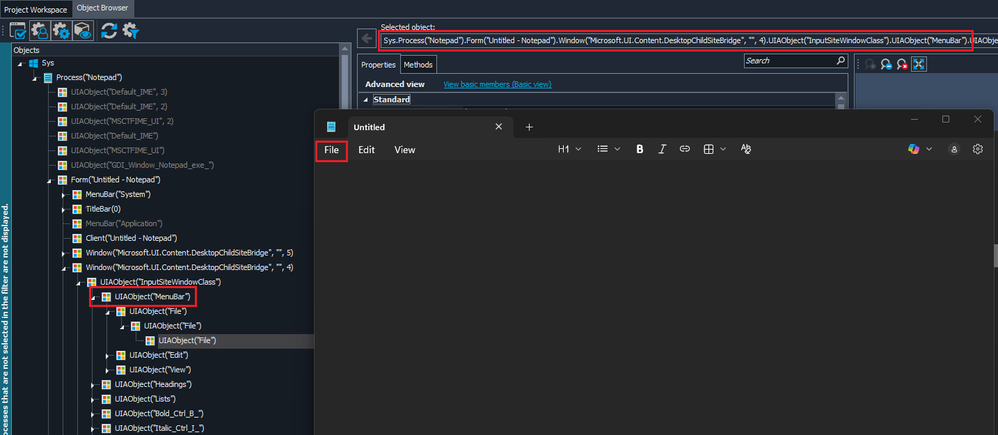Click the Objects tree scrollbar up arrow
Viewport: 998px width, 435px height.
click(x=345, y=48)
